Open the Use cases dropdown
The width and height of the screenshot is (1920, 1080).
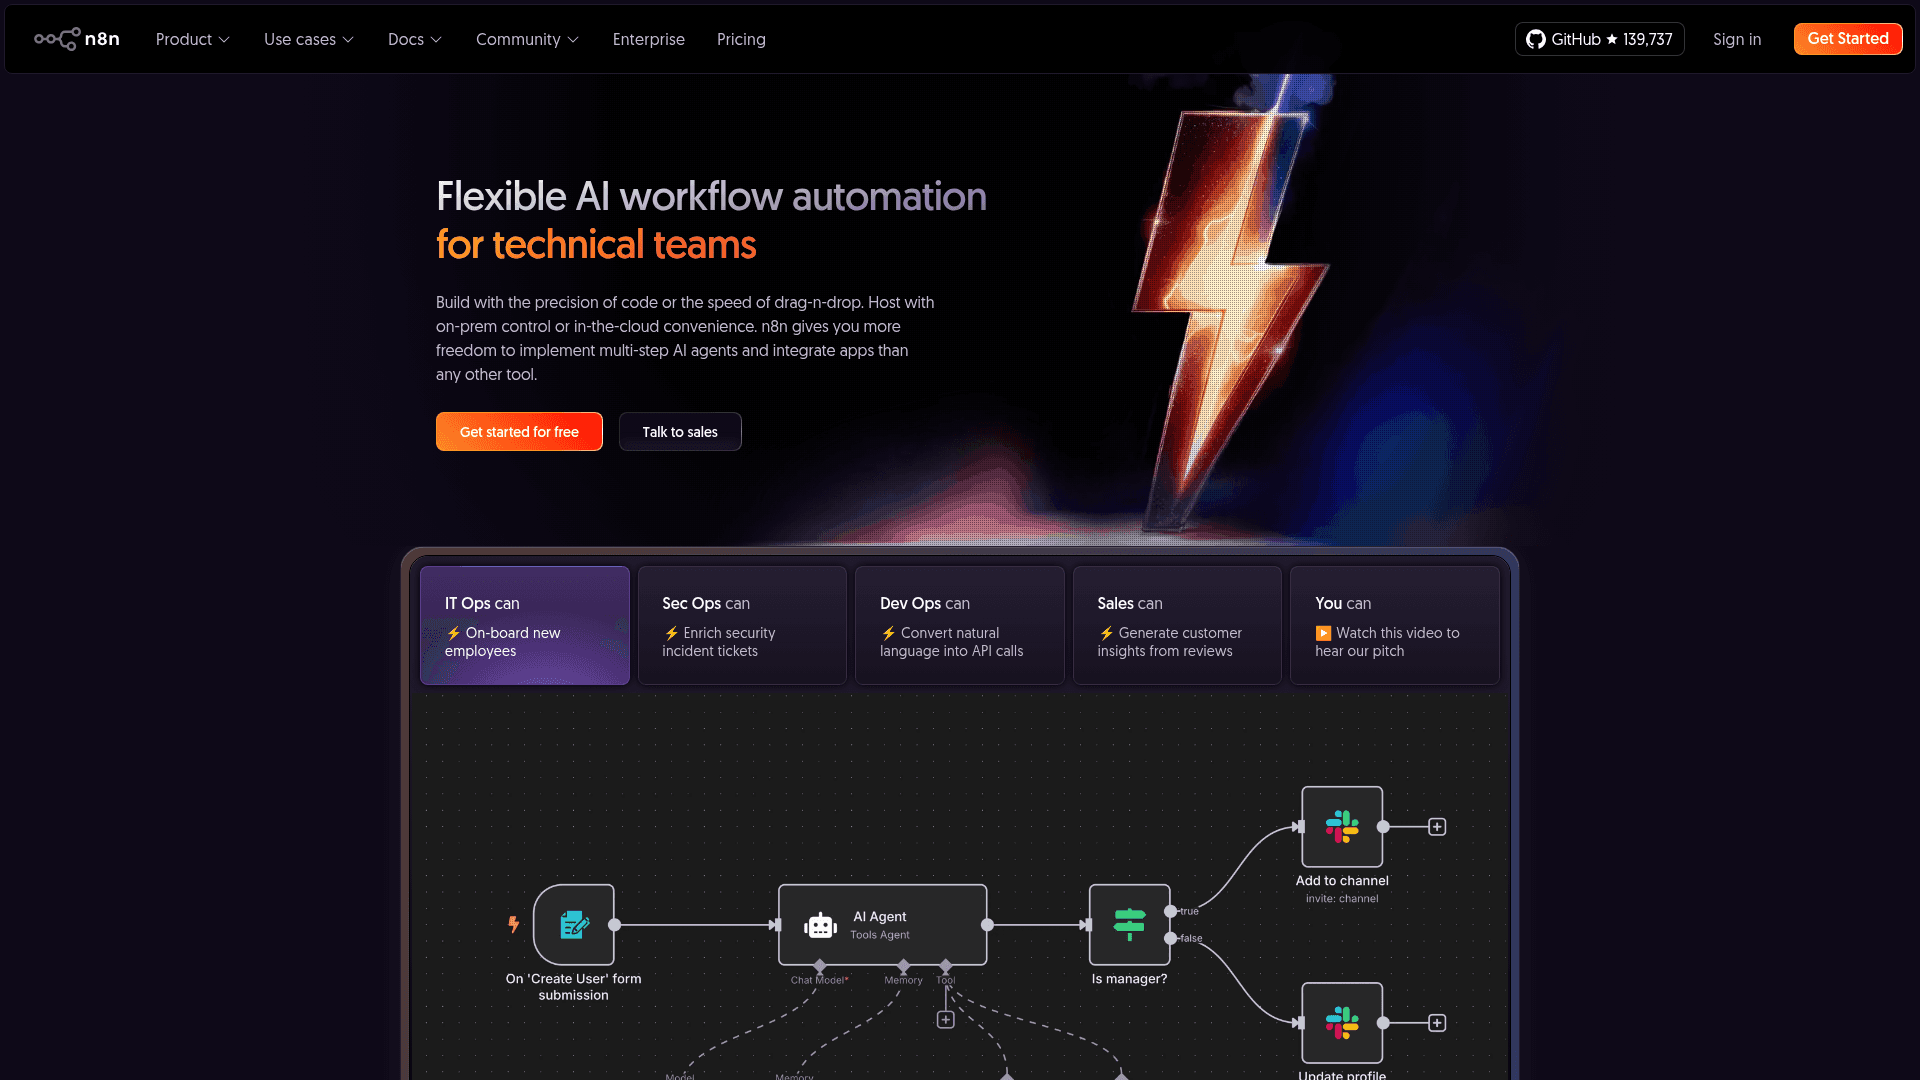tap(308, 39)
